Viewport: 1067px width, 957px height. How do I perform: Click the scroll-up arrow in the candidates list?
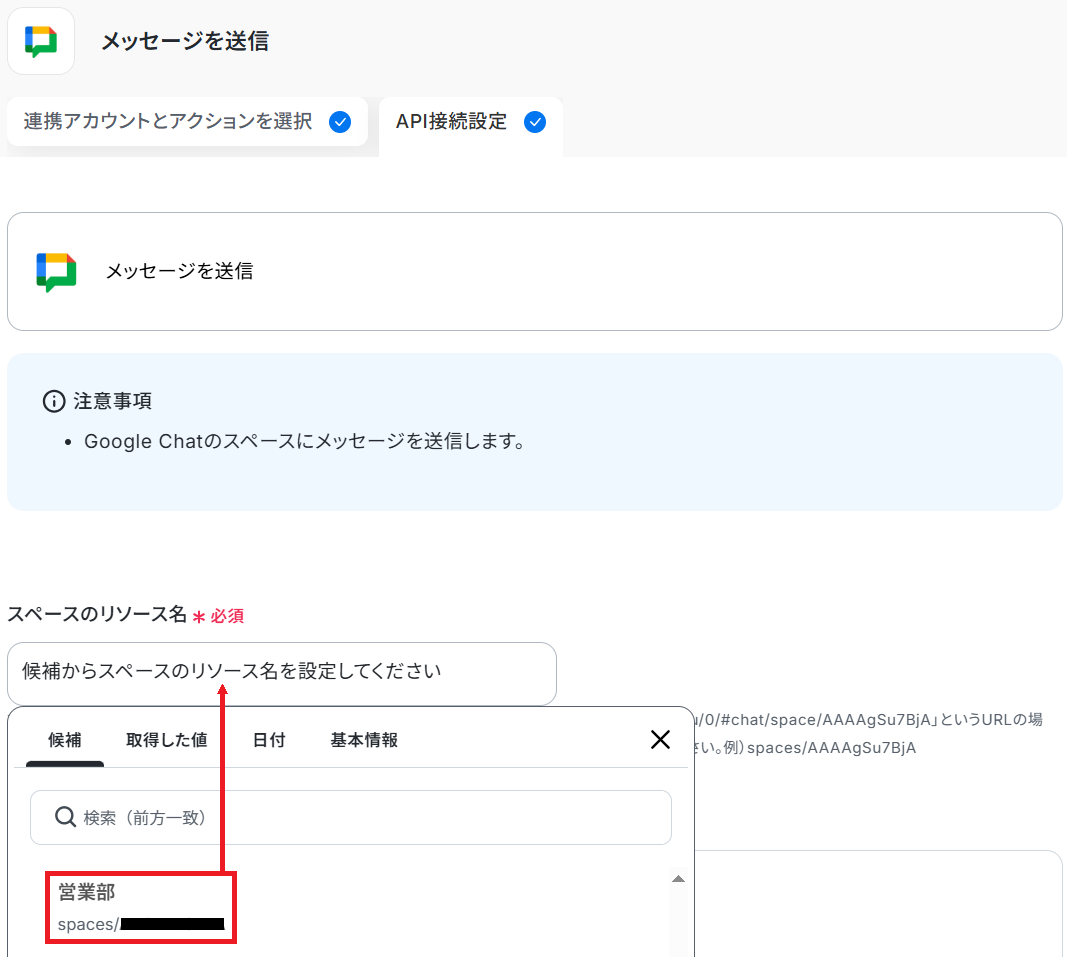(678, 879)
